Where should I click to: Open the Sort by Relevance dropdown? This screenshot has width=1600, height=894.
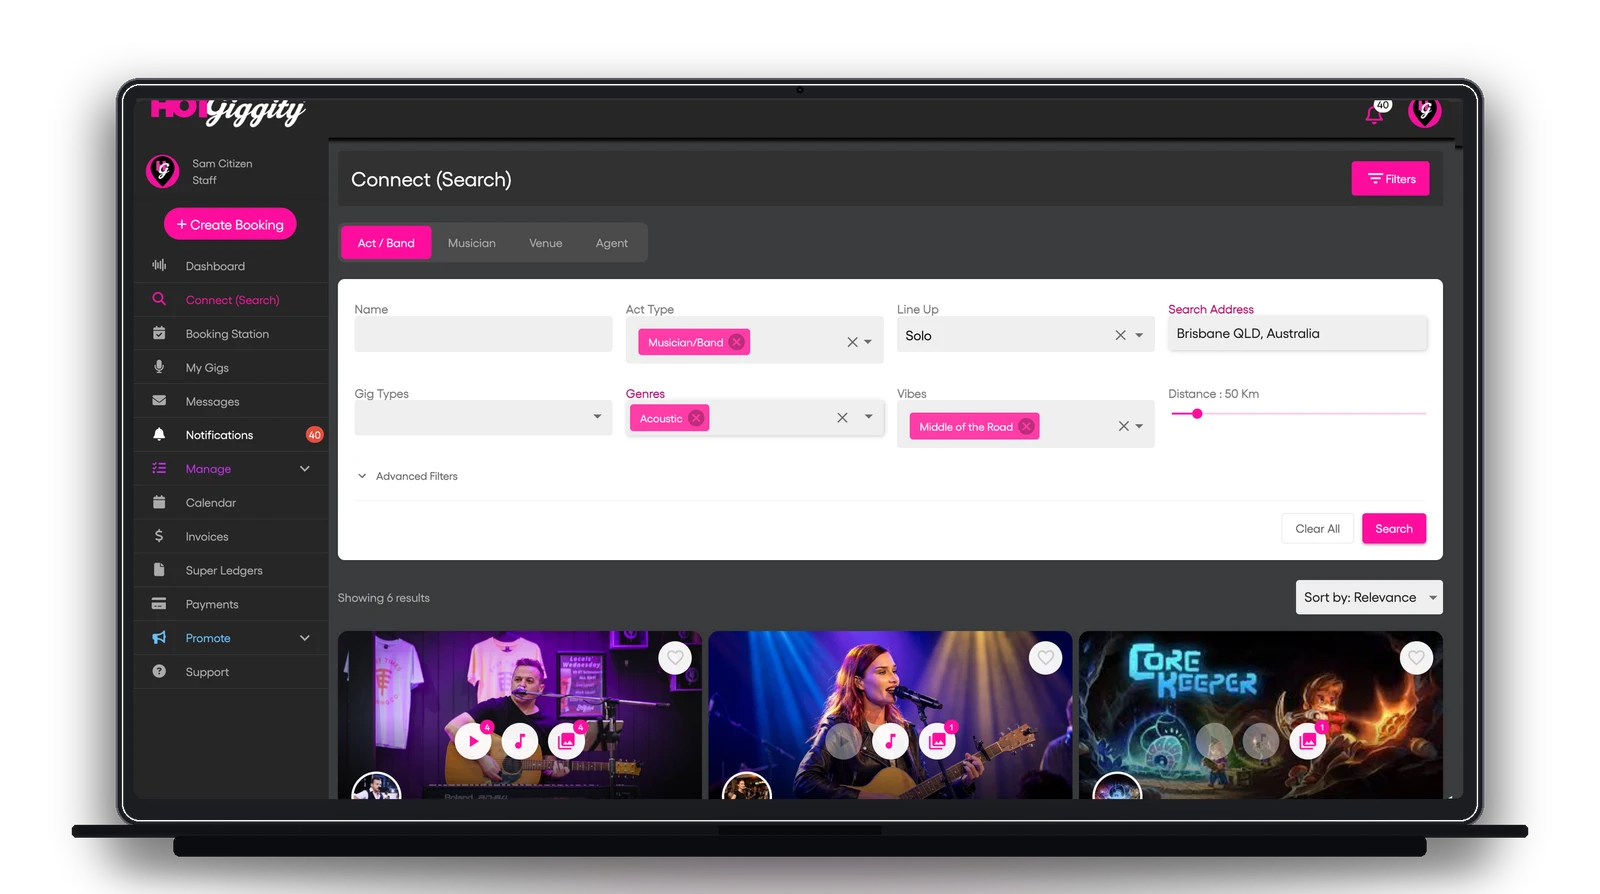pyautogui.click(x=1369, y=598)
